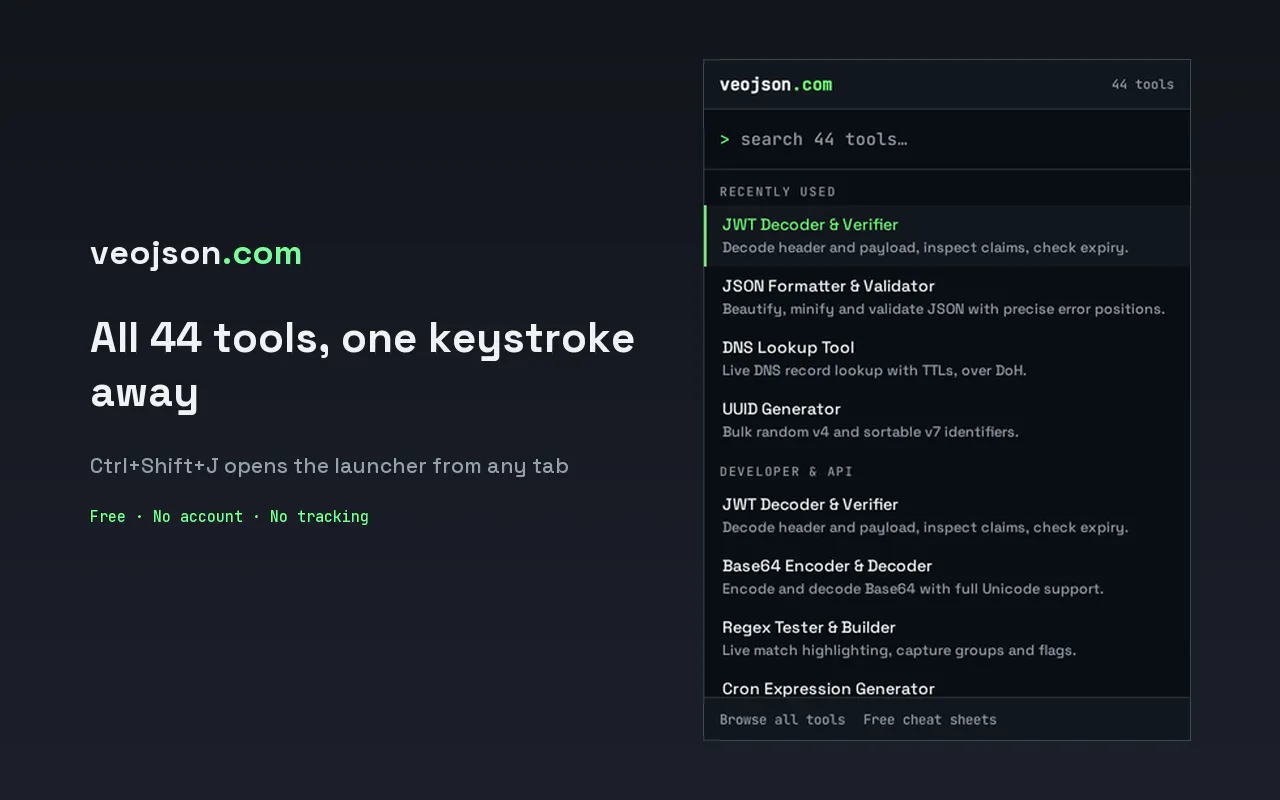Click 'Encode and decode Base64 with full Unicode' text
Viewport: 1280px width, 800px height.
(913, 589)
